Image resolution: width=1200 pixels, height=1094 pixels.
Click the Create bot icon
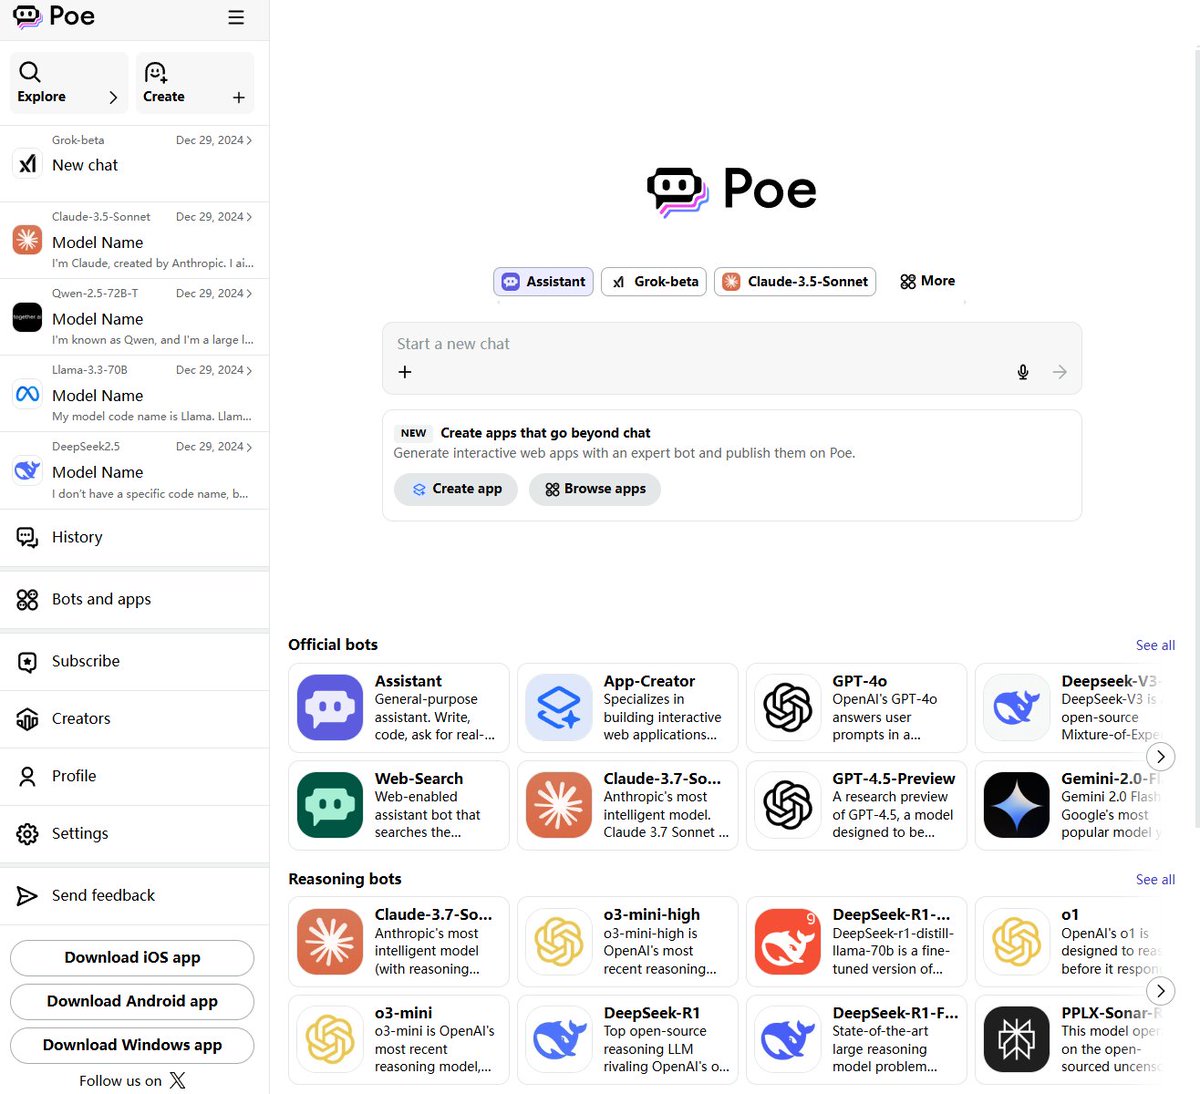(x=156, y=72)
